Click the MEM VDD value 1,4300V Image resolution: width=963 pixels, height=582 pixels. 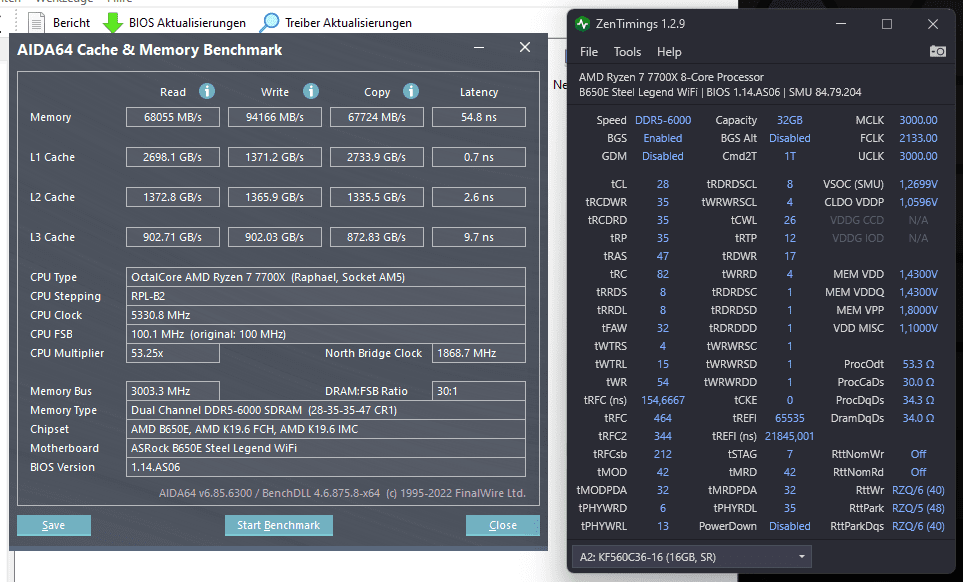coord(918,274)
